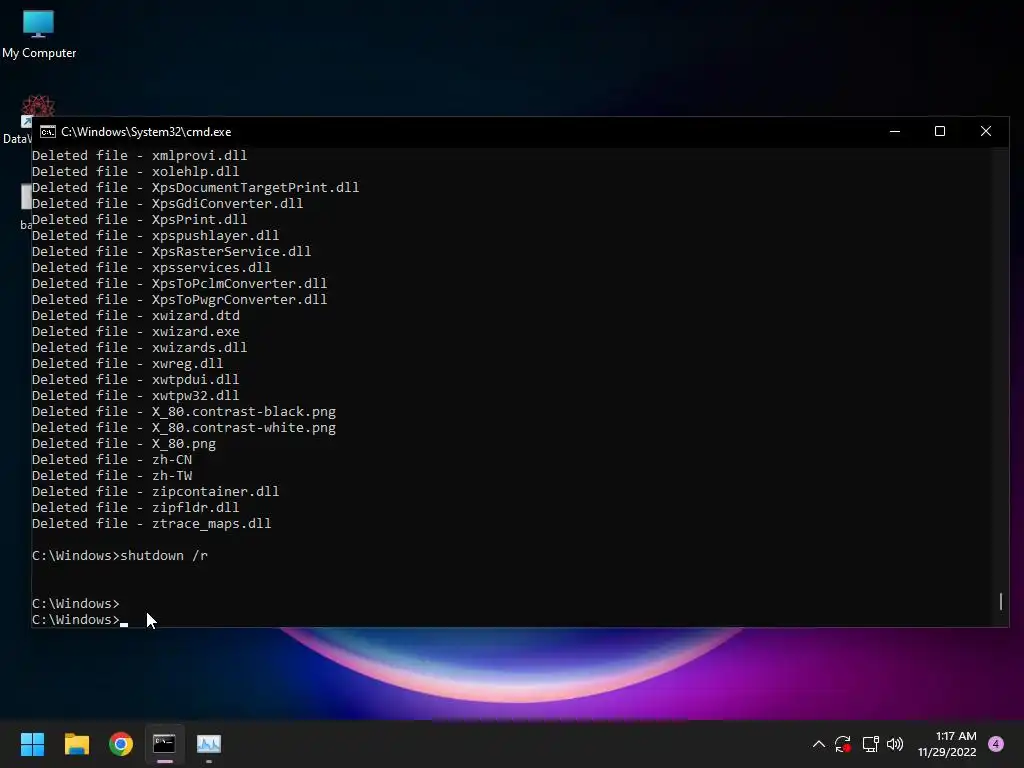Open the notification center badge with 4

pyautogui.click(x=996, y=744)
